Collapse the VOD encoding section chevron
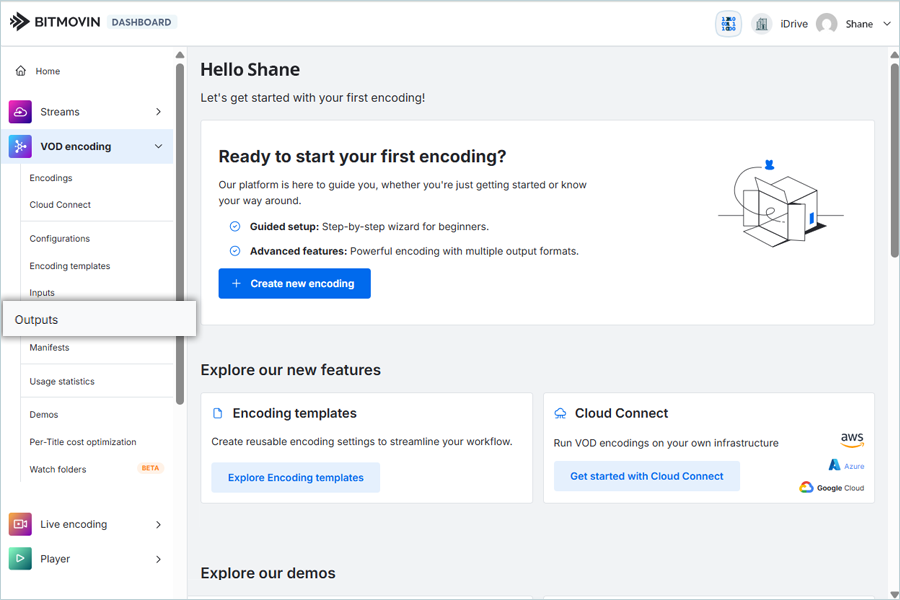The image size is (900, 600). point(158,147)
